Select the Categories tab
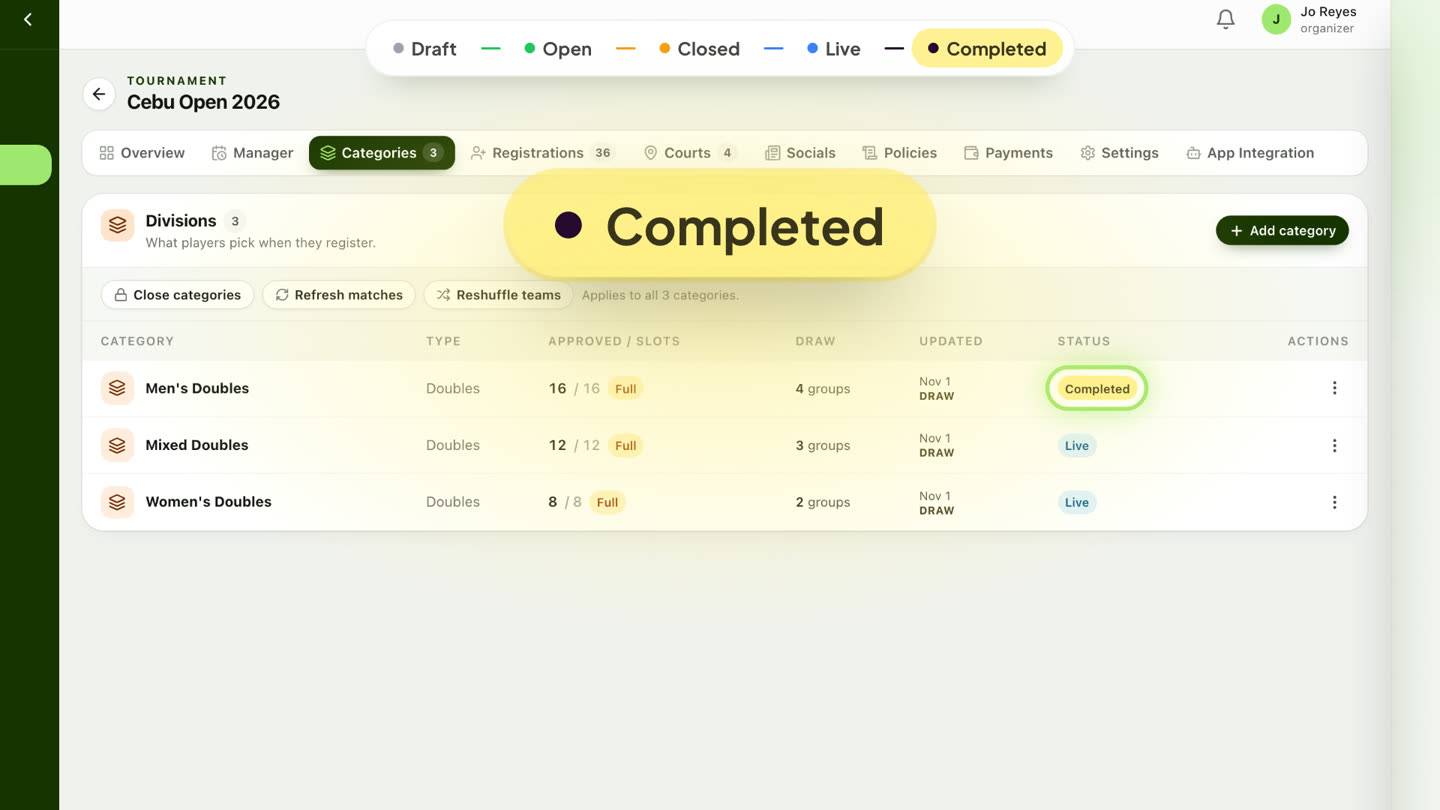This screenshot has width=1440, height=810. [382, 153]
